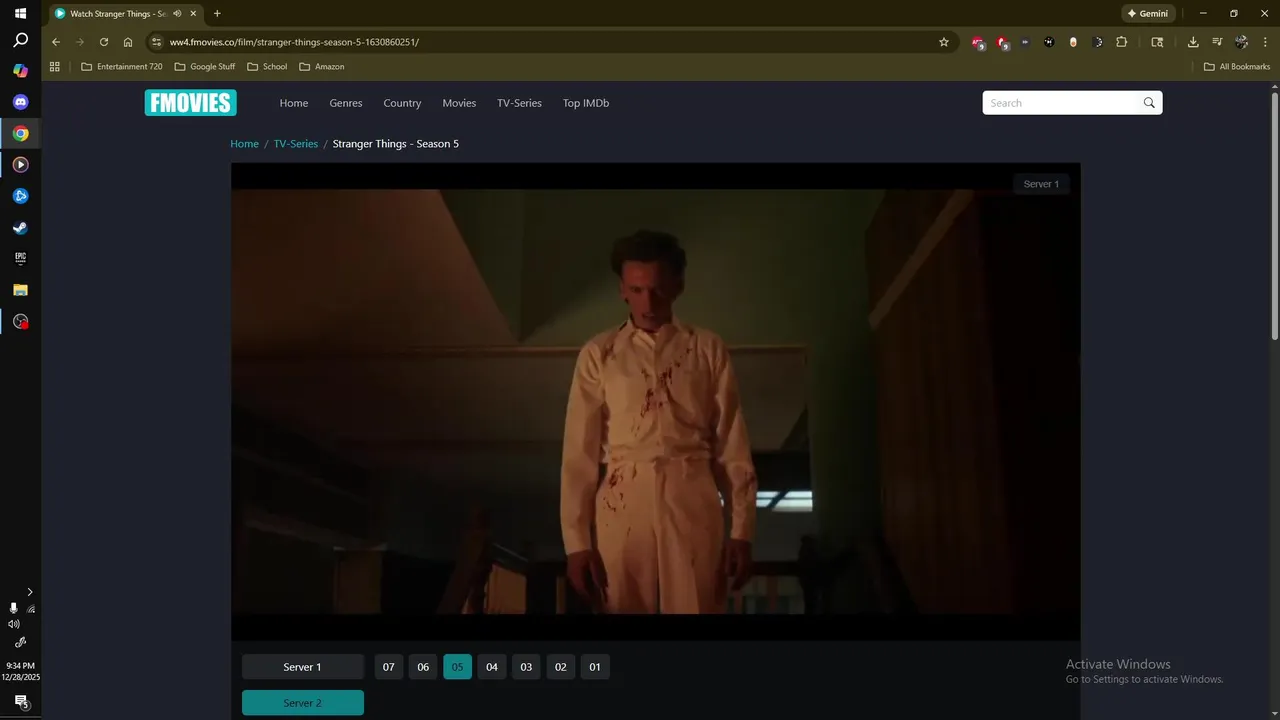Open Amazon bookmark folder
This screenshot has height=720, width=1280.
point(321,67)
